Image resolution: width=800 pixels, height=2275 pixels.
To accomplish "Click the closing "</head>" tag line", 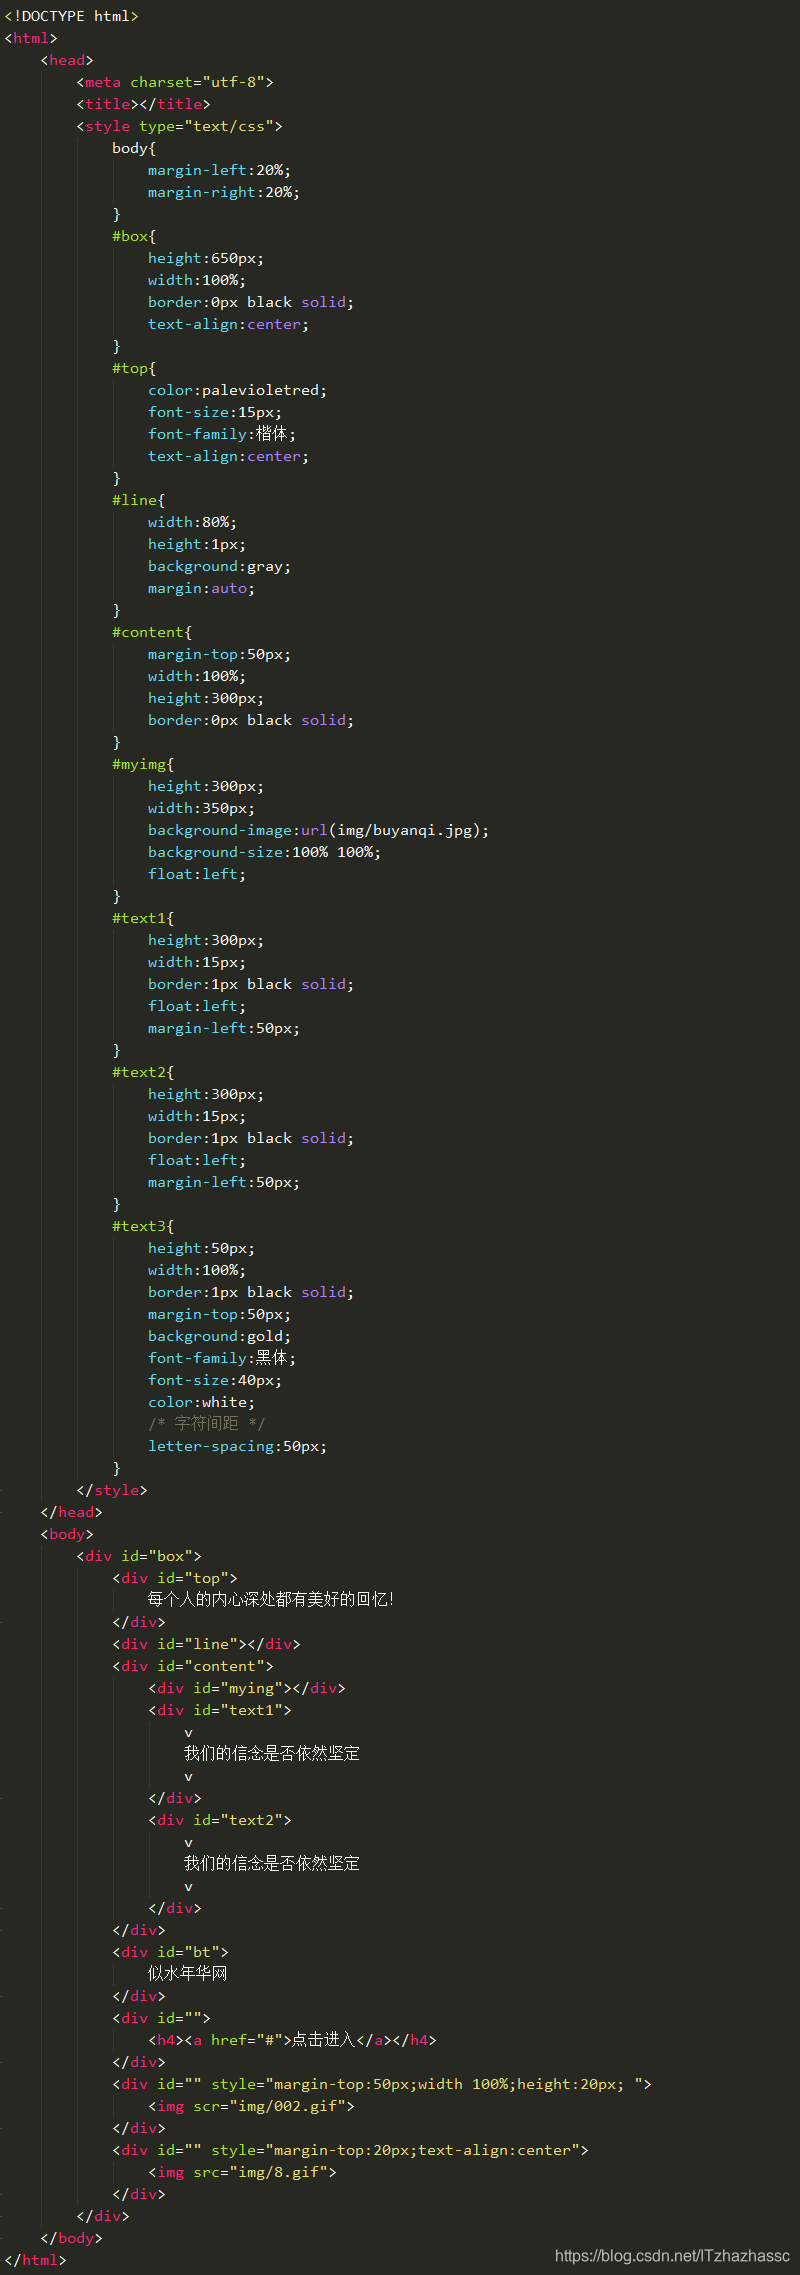I will tap(71, 1512).
